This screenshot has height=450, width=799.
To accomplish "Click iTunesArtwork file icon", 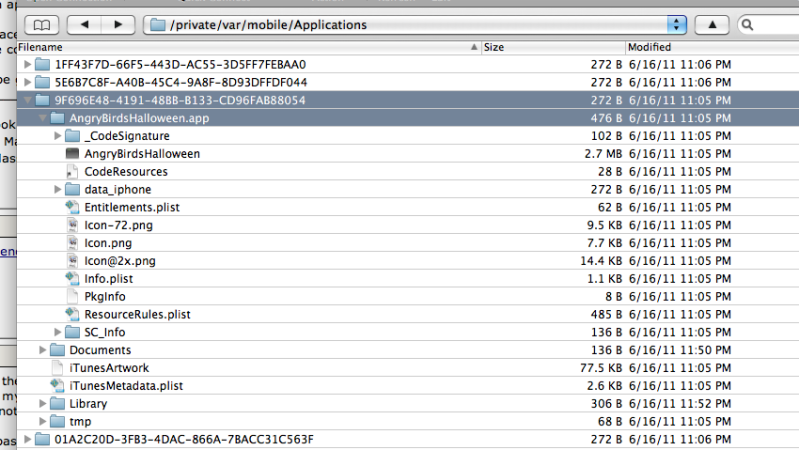I will 57,367.
